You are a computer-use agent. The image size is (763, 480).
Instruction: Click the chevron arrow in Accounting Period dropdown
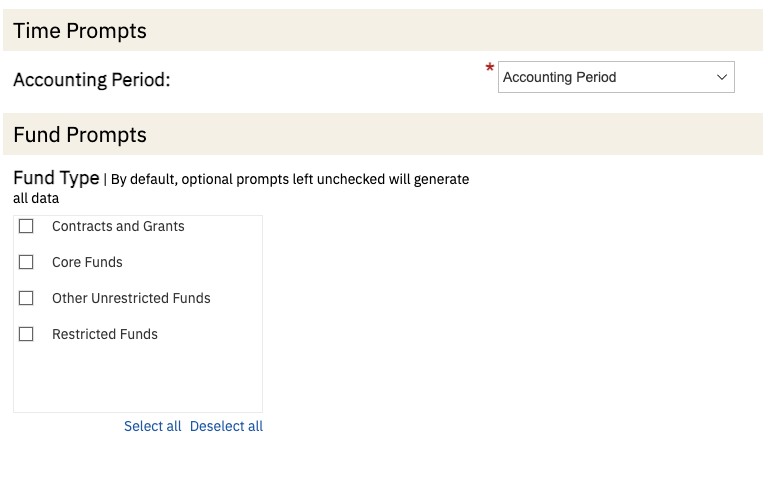tap(722, 77)
